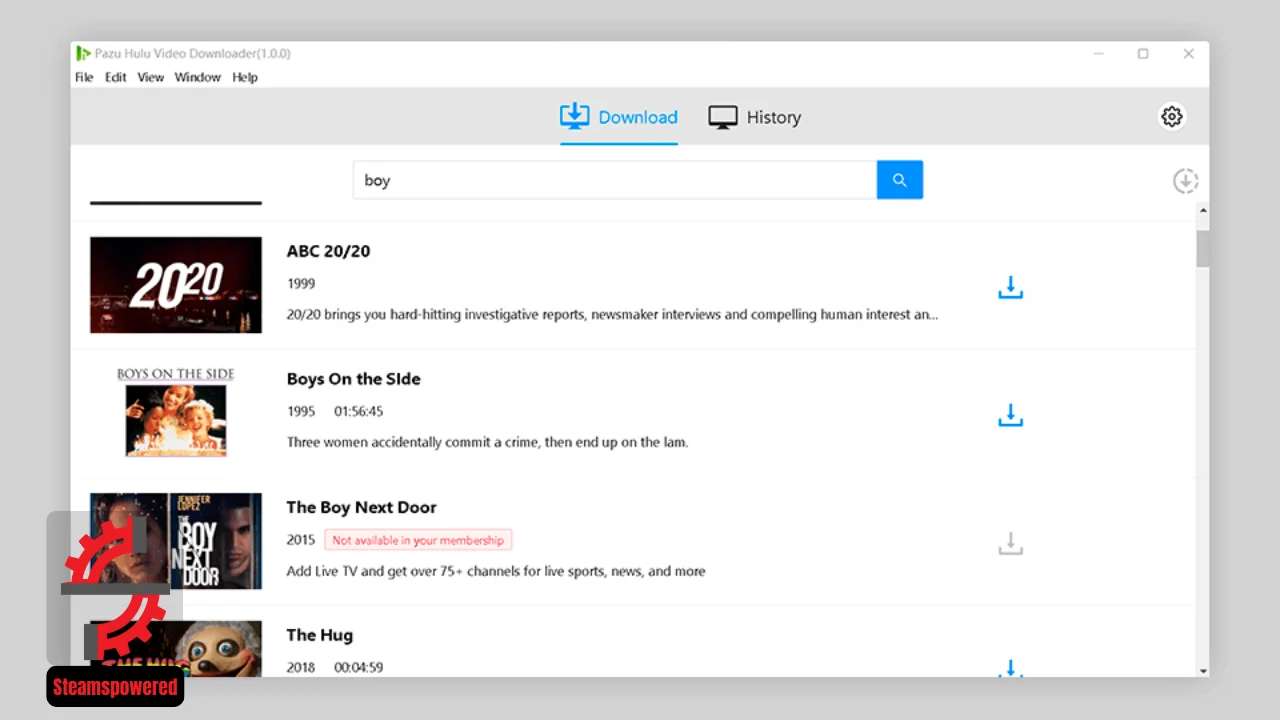The width and height of the screenshot is (1280, 720).
Task: Download The Hug using its arrow icon
Action: click(1011, 668)
